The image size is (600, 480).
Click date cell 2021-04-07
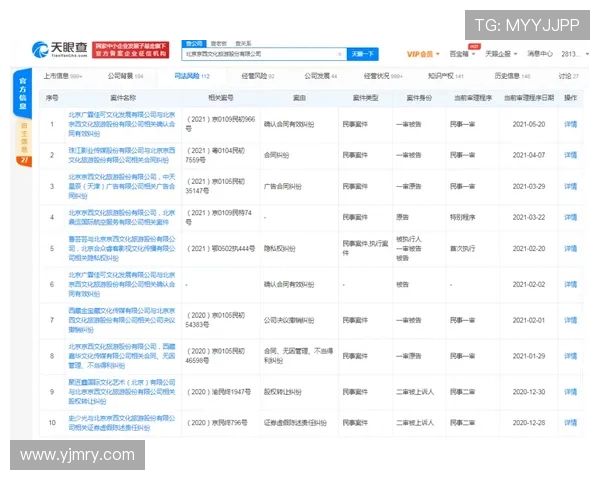coord(529,155)
